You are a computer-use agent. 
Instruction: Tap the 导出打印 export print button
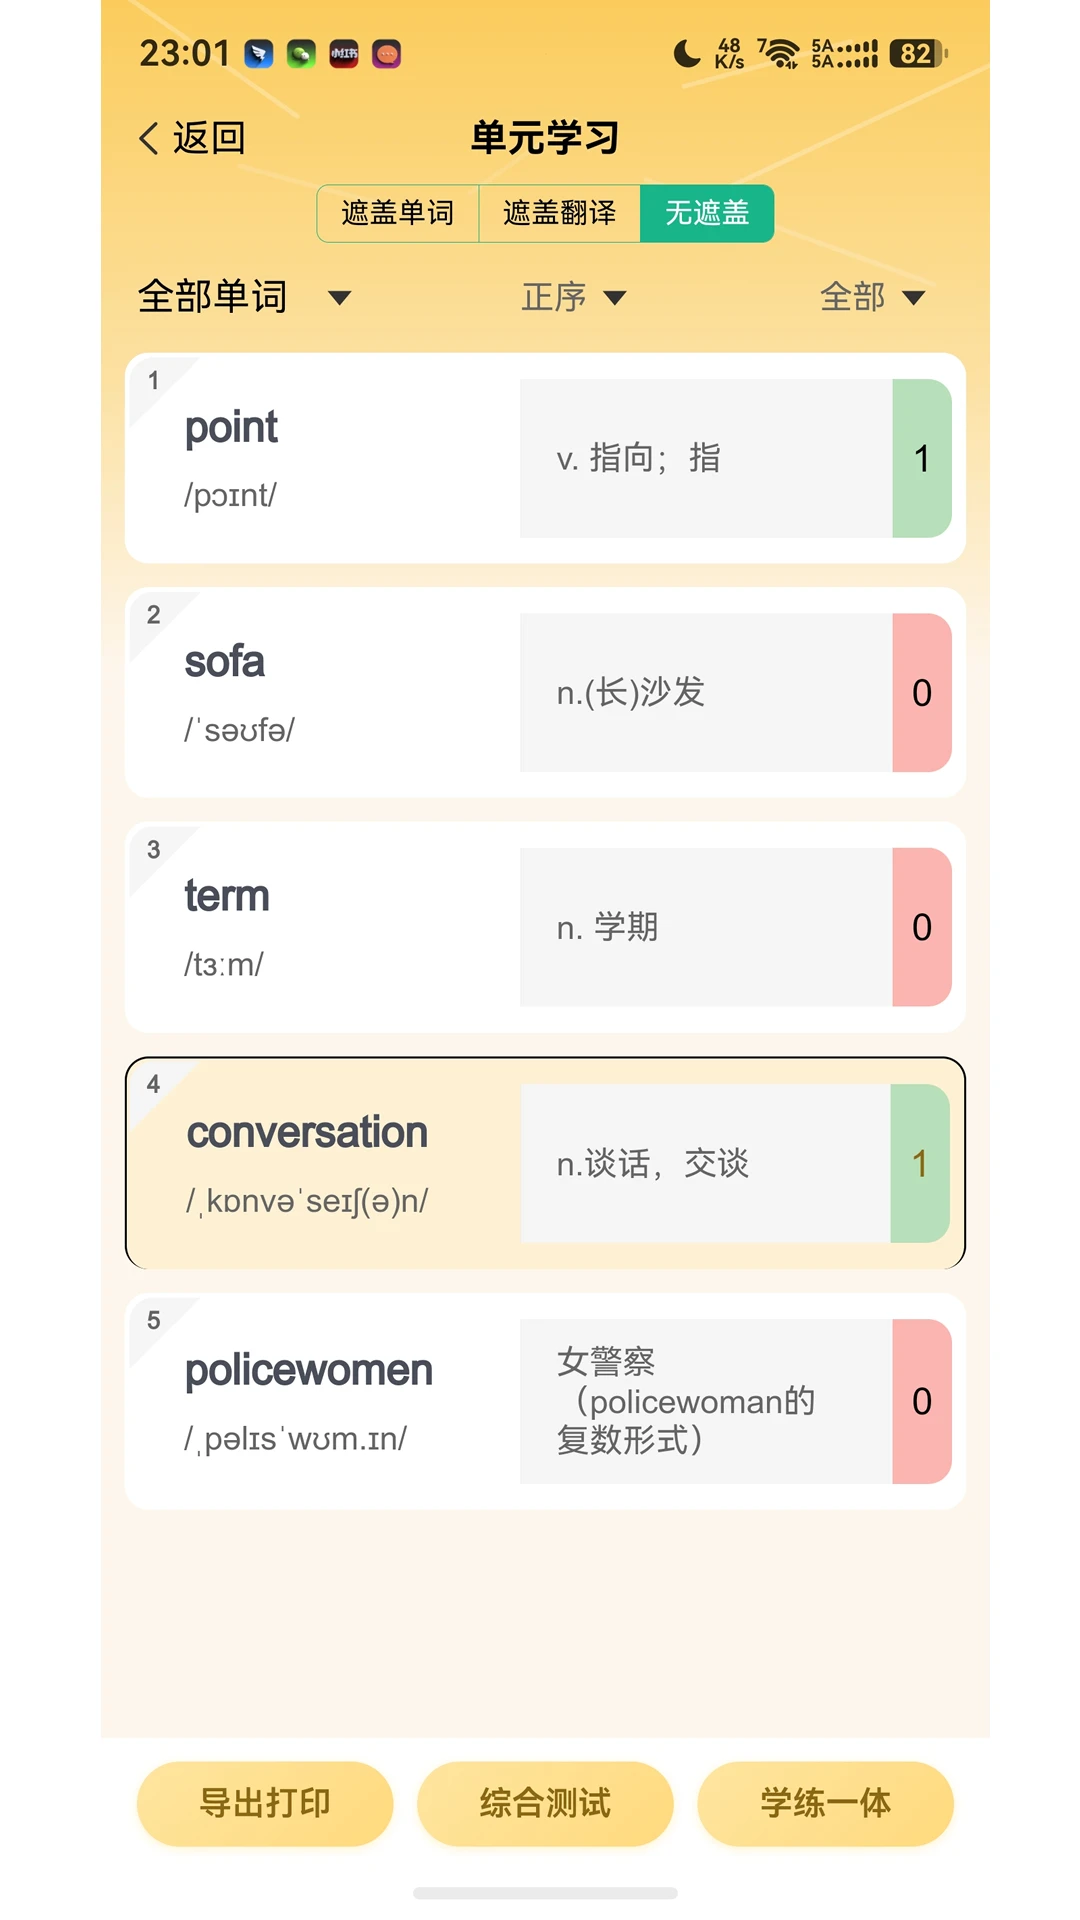tap(265, 1803)
